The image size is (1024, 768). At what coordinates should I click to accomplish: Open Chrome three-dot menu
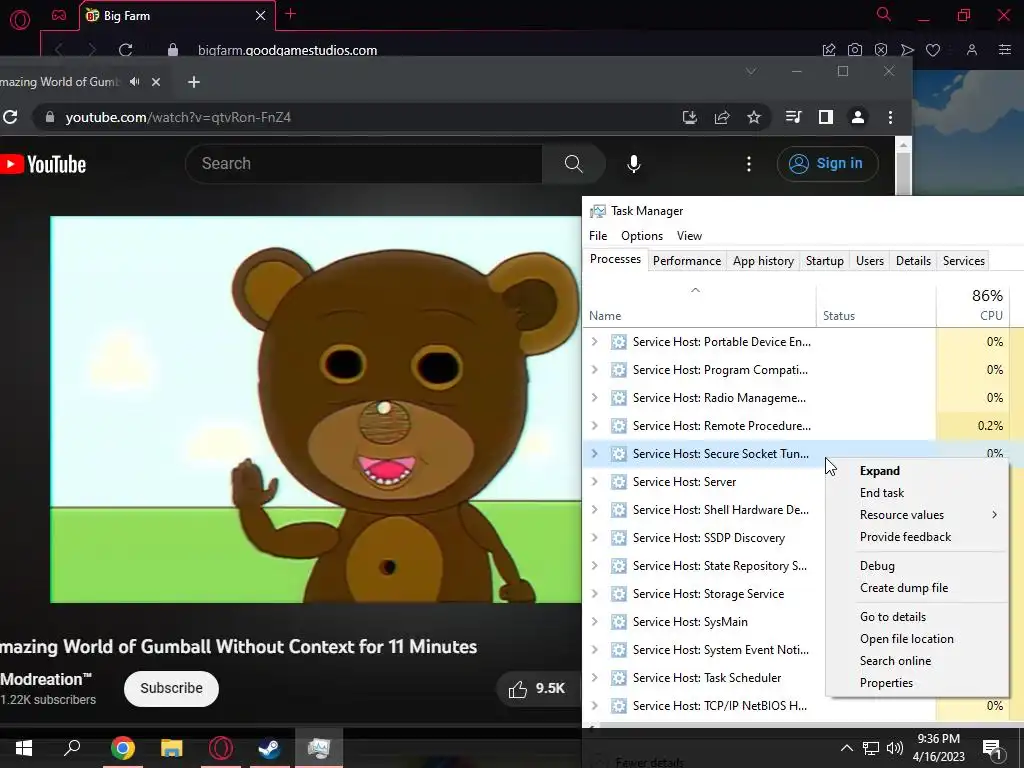890,117
